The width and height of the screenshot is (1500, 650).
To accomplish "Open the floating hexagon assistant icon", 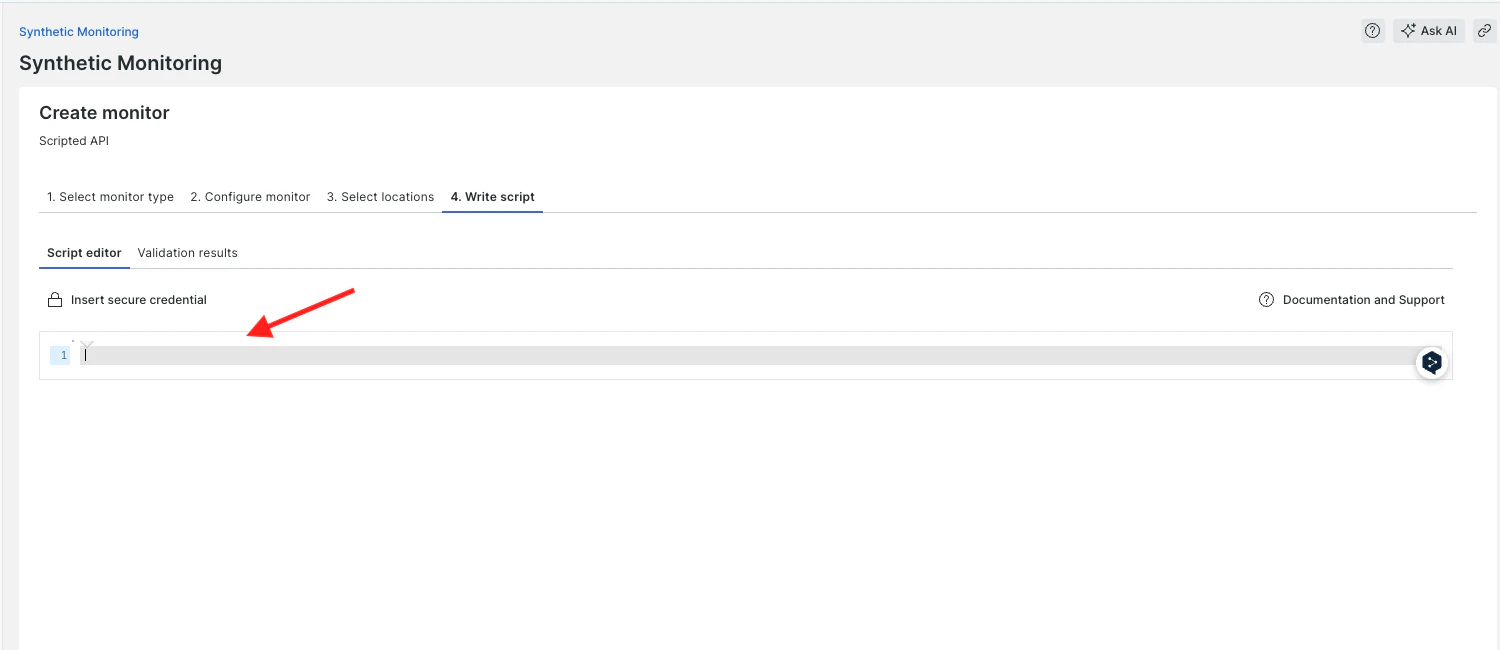I will coord(1432,363).
